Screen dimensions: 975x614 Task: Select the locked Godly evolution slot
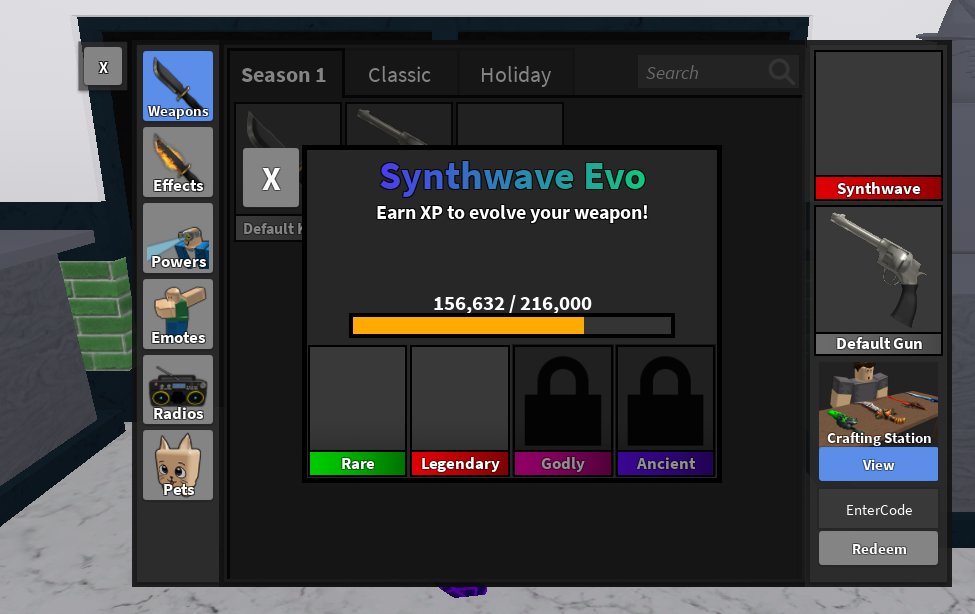[x=563, y=411]
